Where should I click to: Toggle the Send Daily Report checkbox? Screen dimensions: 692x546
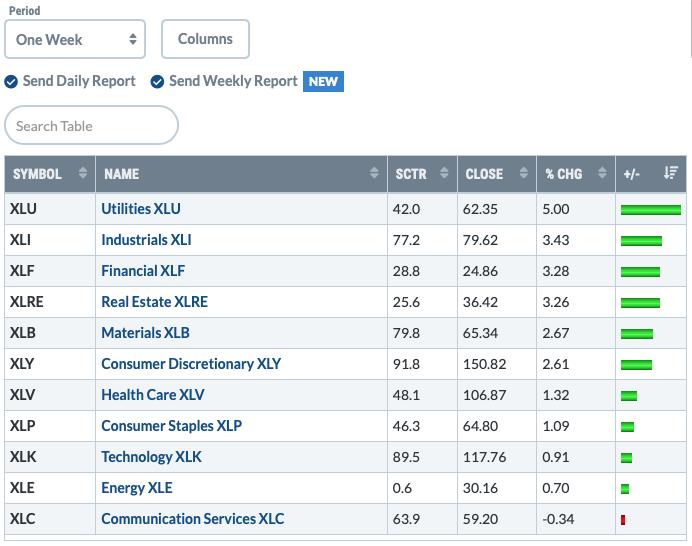click(11, 82)
